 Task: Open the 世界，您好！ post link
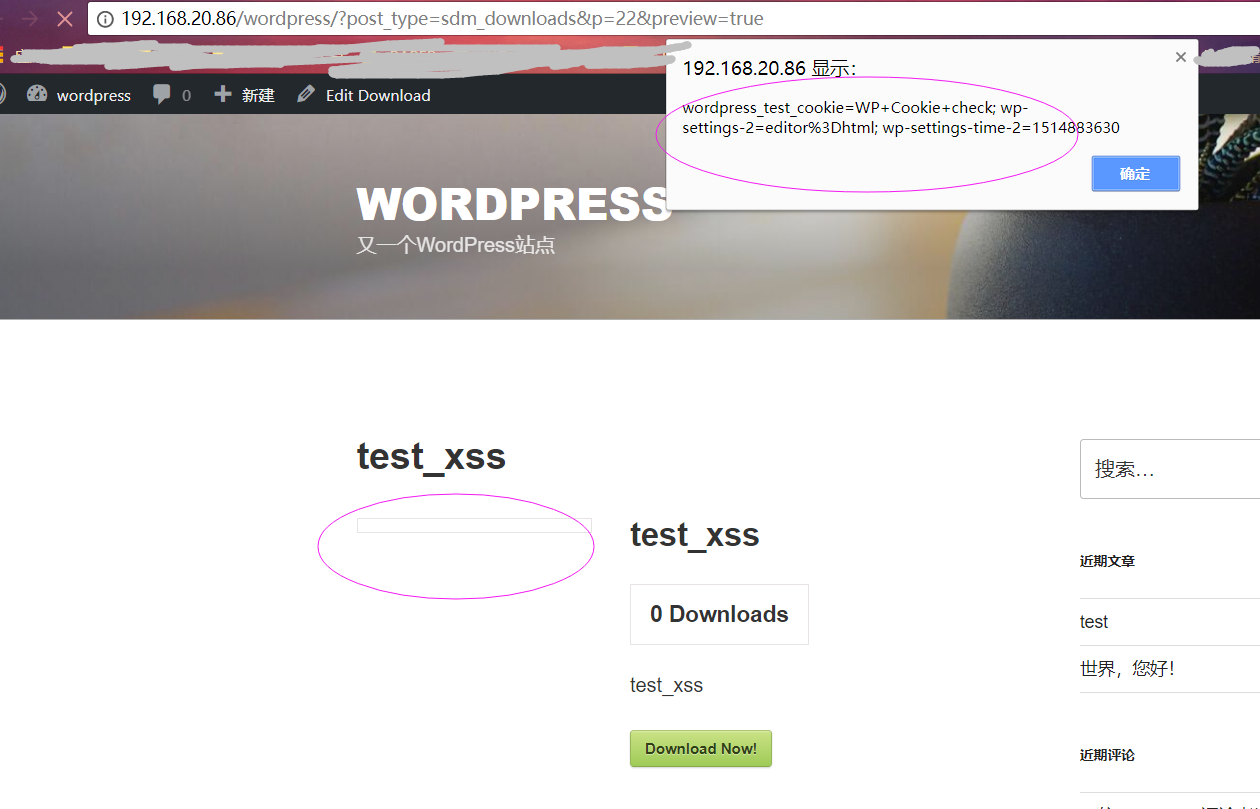(1127, 668)
